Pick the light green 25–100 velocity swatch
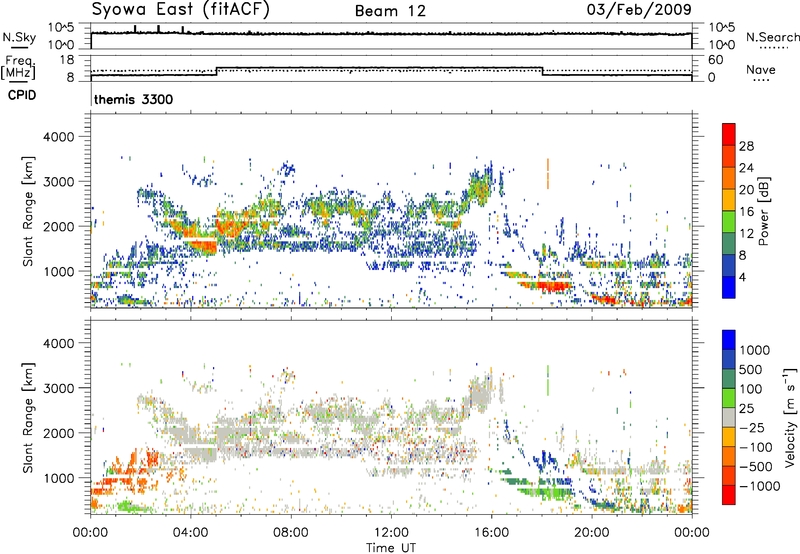Viewport: 800px width, 554px height. pos(729,398)
